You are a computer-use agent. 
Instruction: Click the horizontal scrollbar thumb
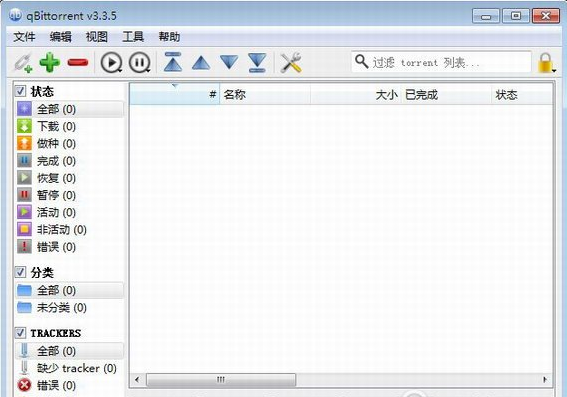[221, 380]
